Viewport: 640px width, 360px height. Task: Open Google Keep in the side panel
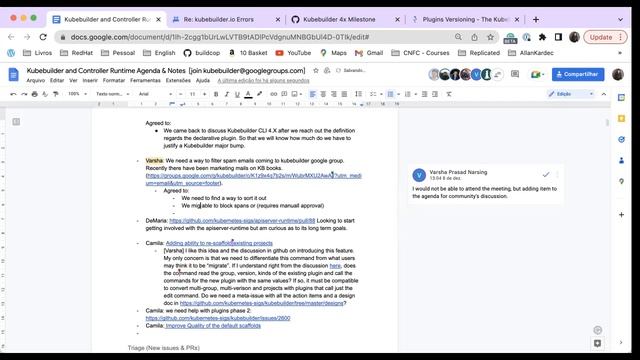(621, 118)
